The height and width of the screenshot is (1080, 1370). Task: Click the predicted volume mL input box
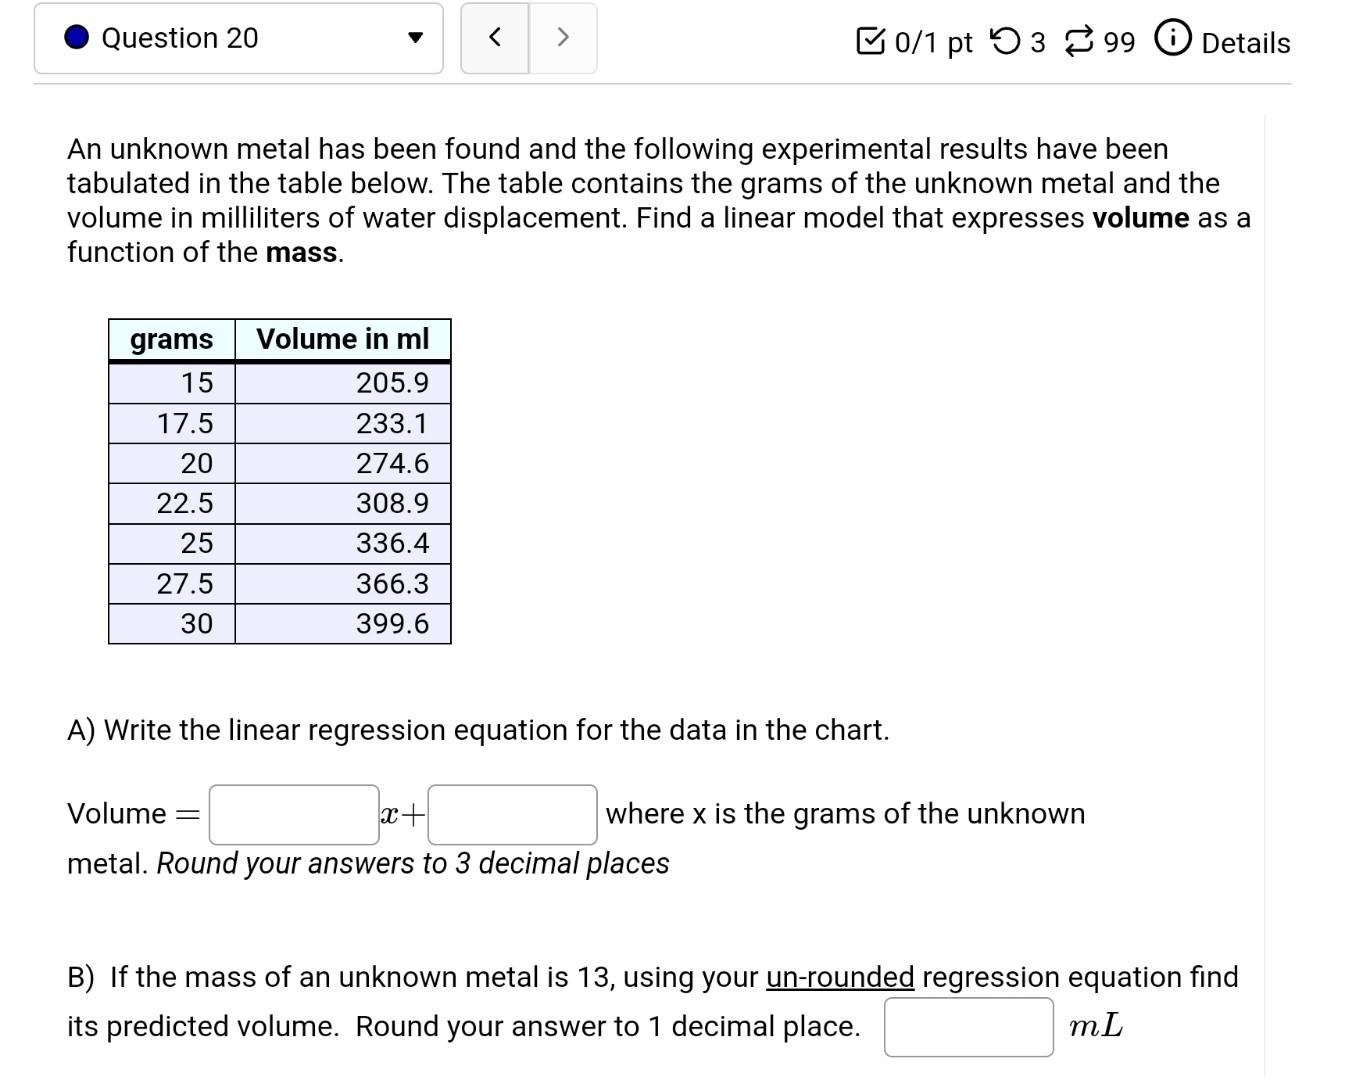(969, 1027)
